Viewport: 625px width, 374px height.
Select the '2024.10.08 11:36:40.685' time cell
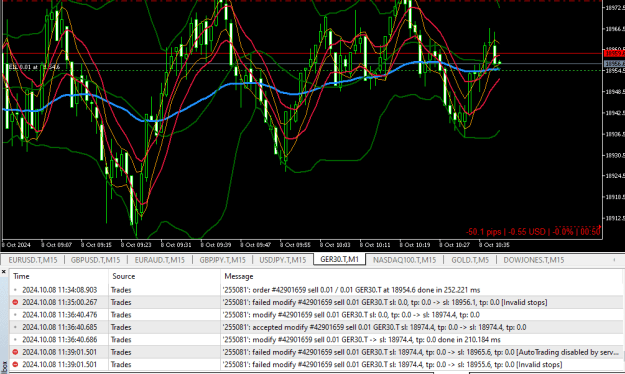59,327
